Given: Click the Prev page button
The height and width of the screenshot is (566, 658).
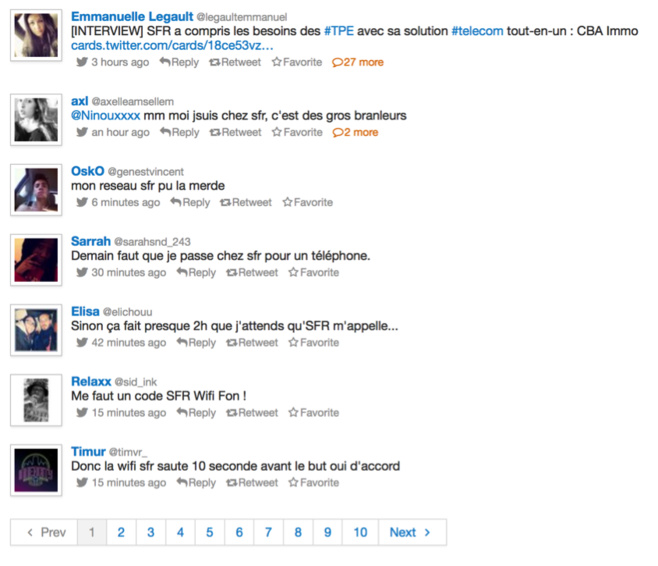Looking at the screenshot, I should pos(45,532).
